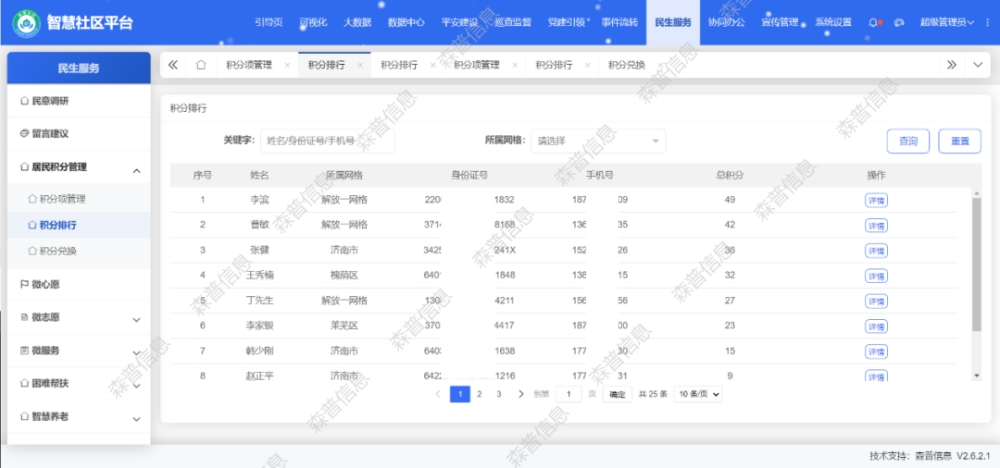Viewport: 1000px width, 468px height.
Task: Focus the page number jump input
Action: [x=568, y=394]
